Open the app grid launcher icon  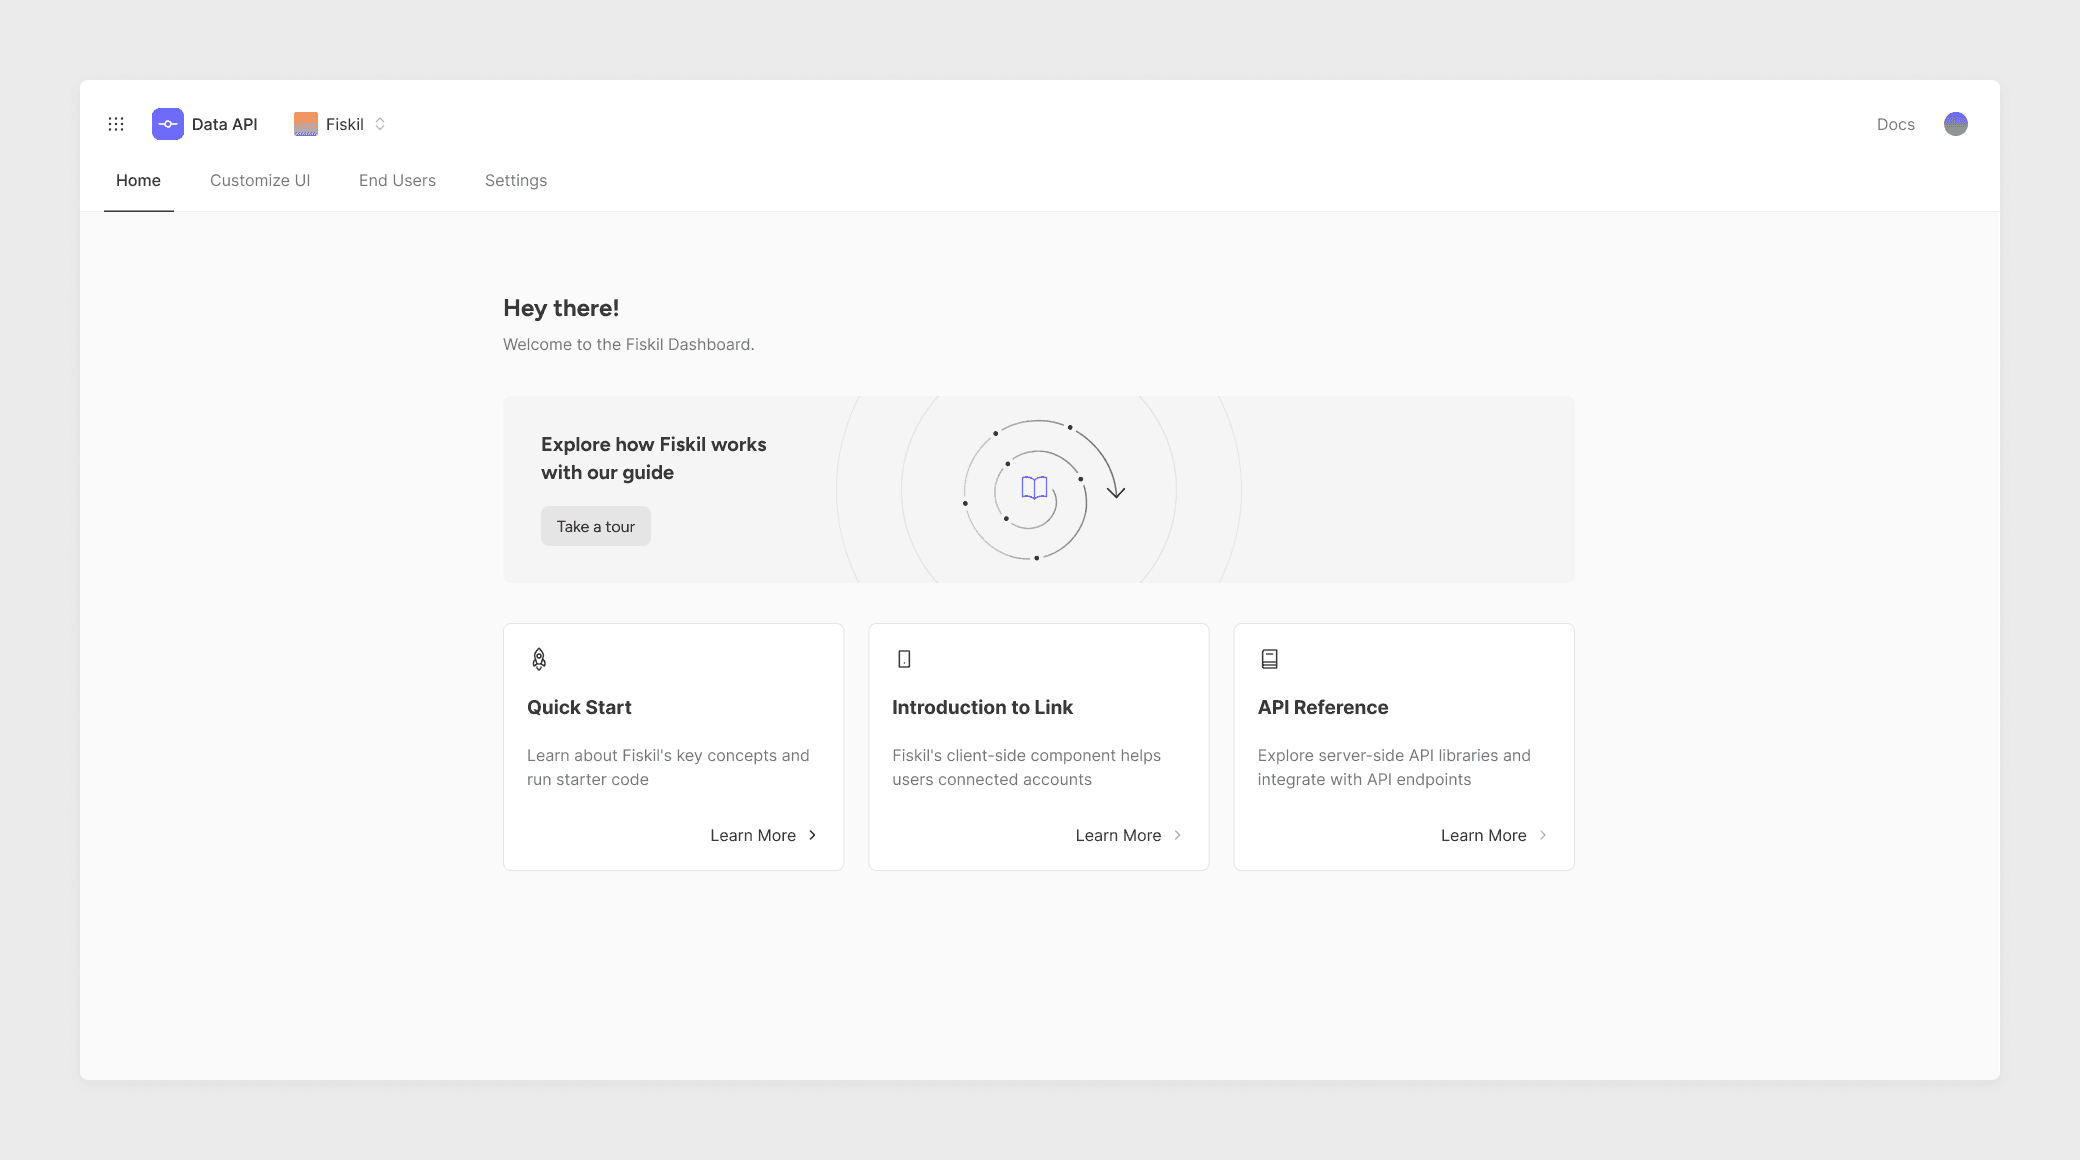click(x=116, y=124)
